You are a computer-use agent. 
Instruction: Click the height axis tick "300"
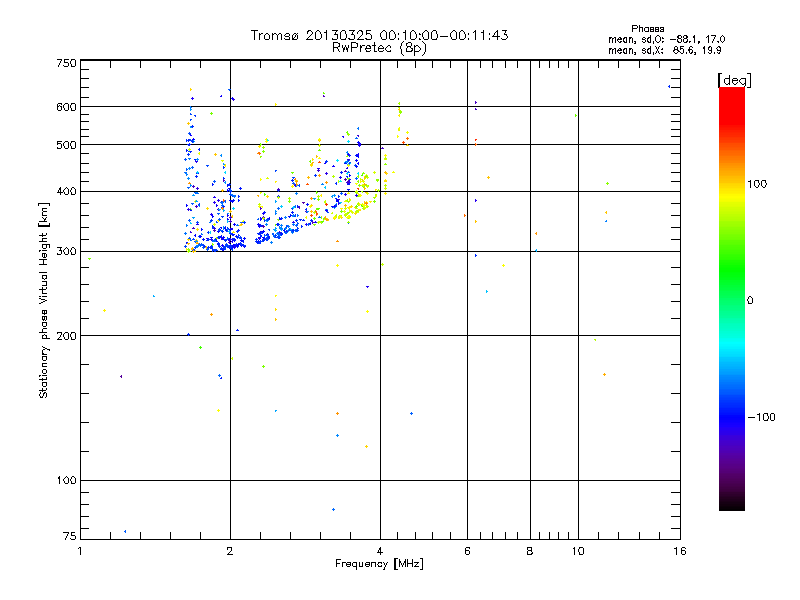(x=67, y=251)
